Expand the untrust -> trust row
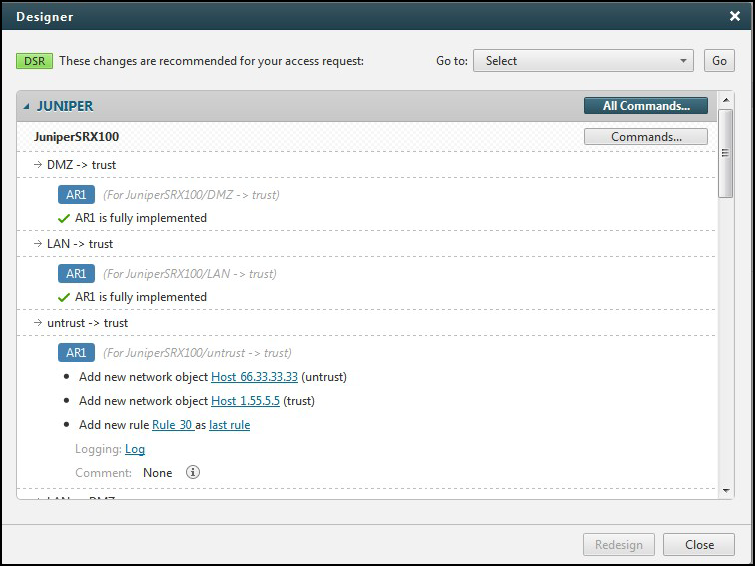The width and height of the screenshot is (755, 566). (x=37, y=323)
